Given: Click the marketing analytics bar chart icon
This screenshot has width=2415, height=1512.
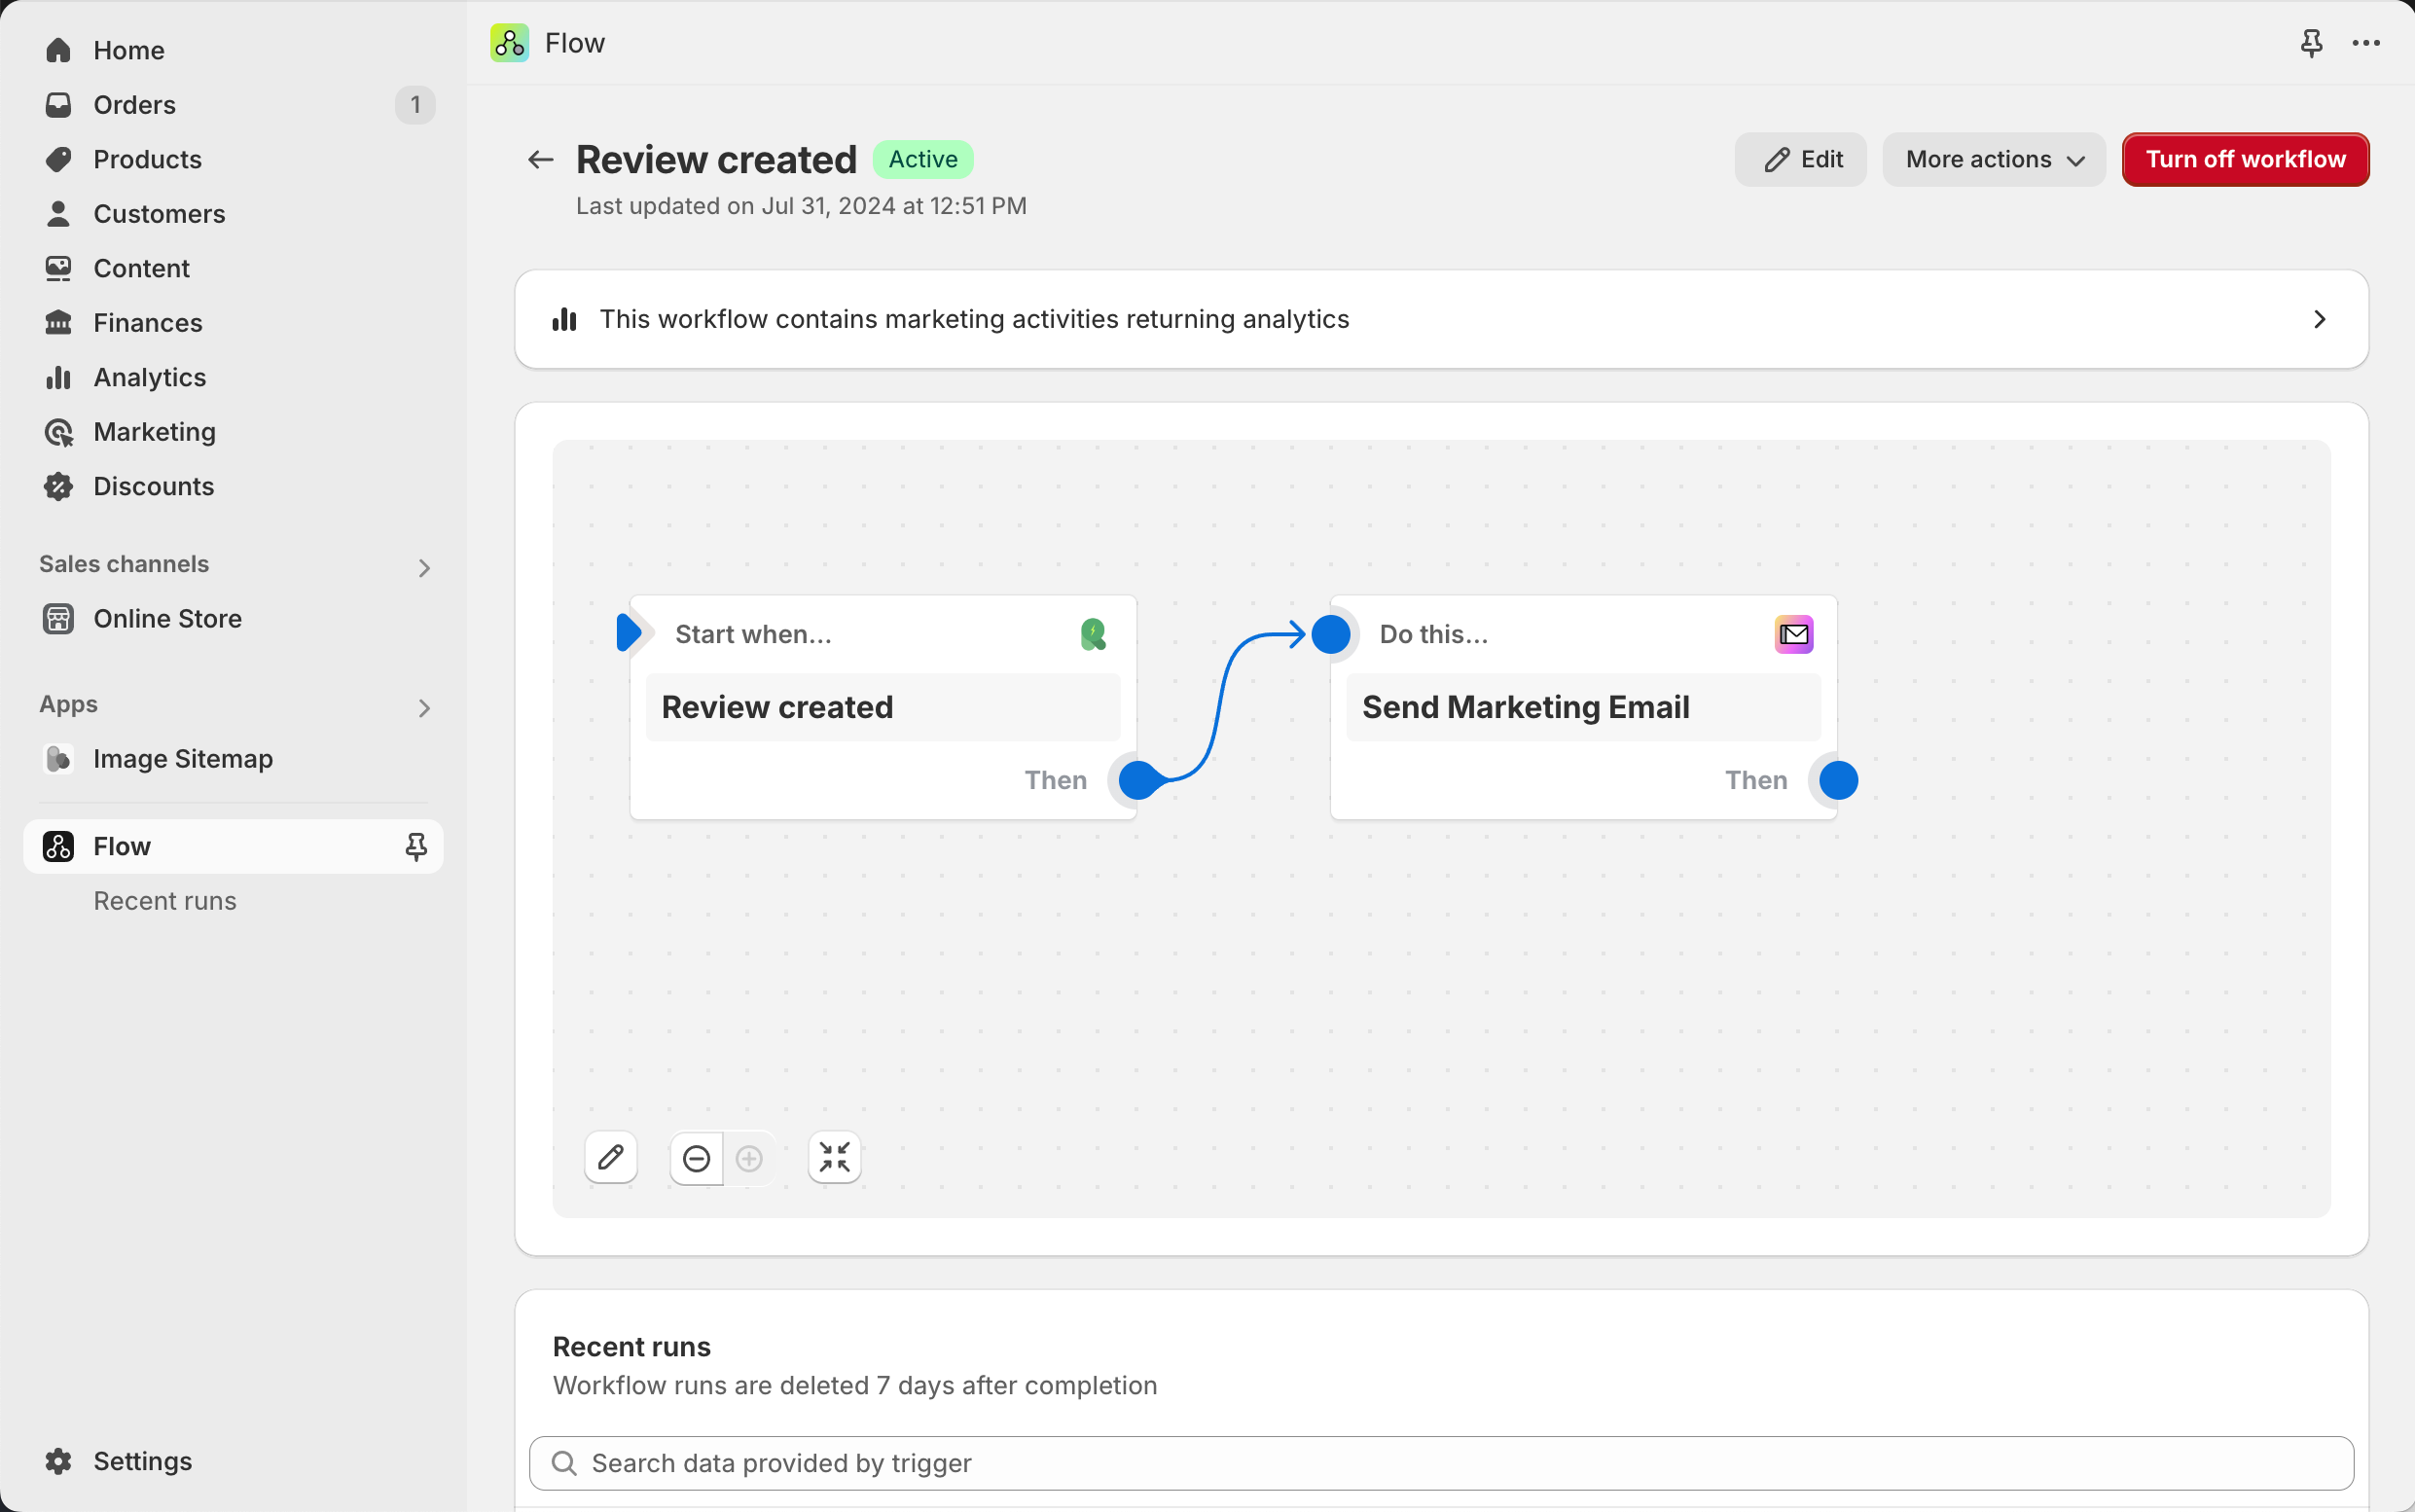Looking at the screenshot, I should 564,319.
